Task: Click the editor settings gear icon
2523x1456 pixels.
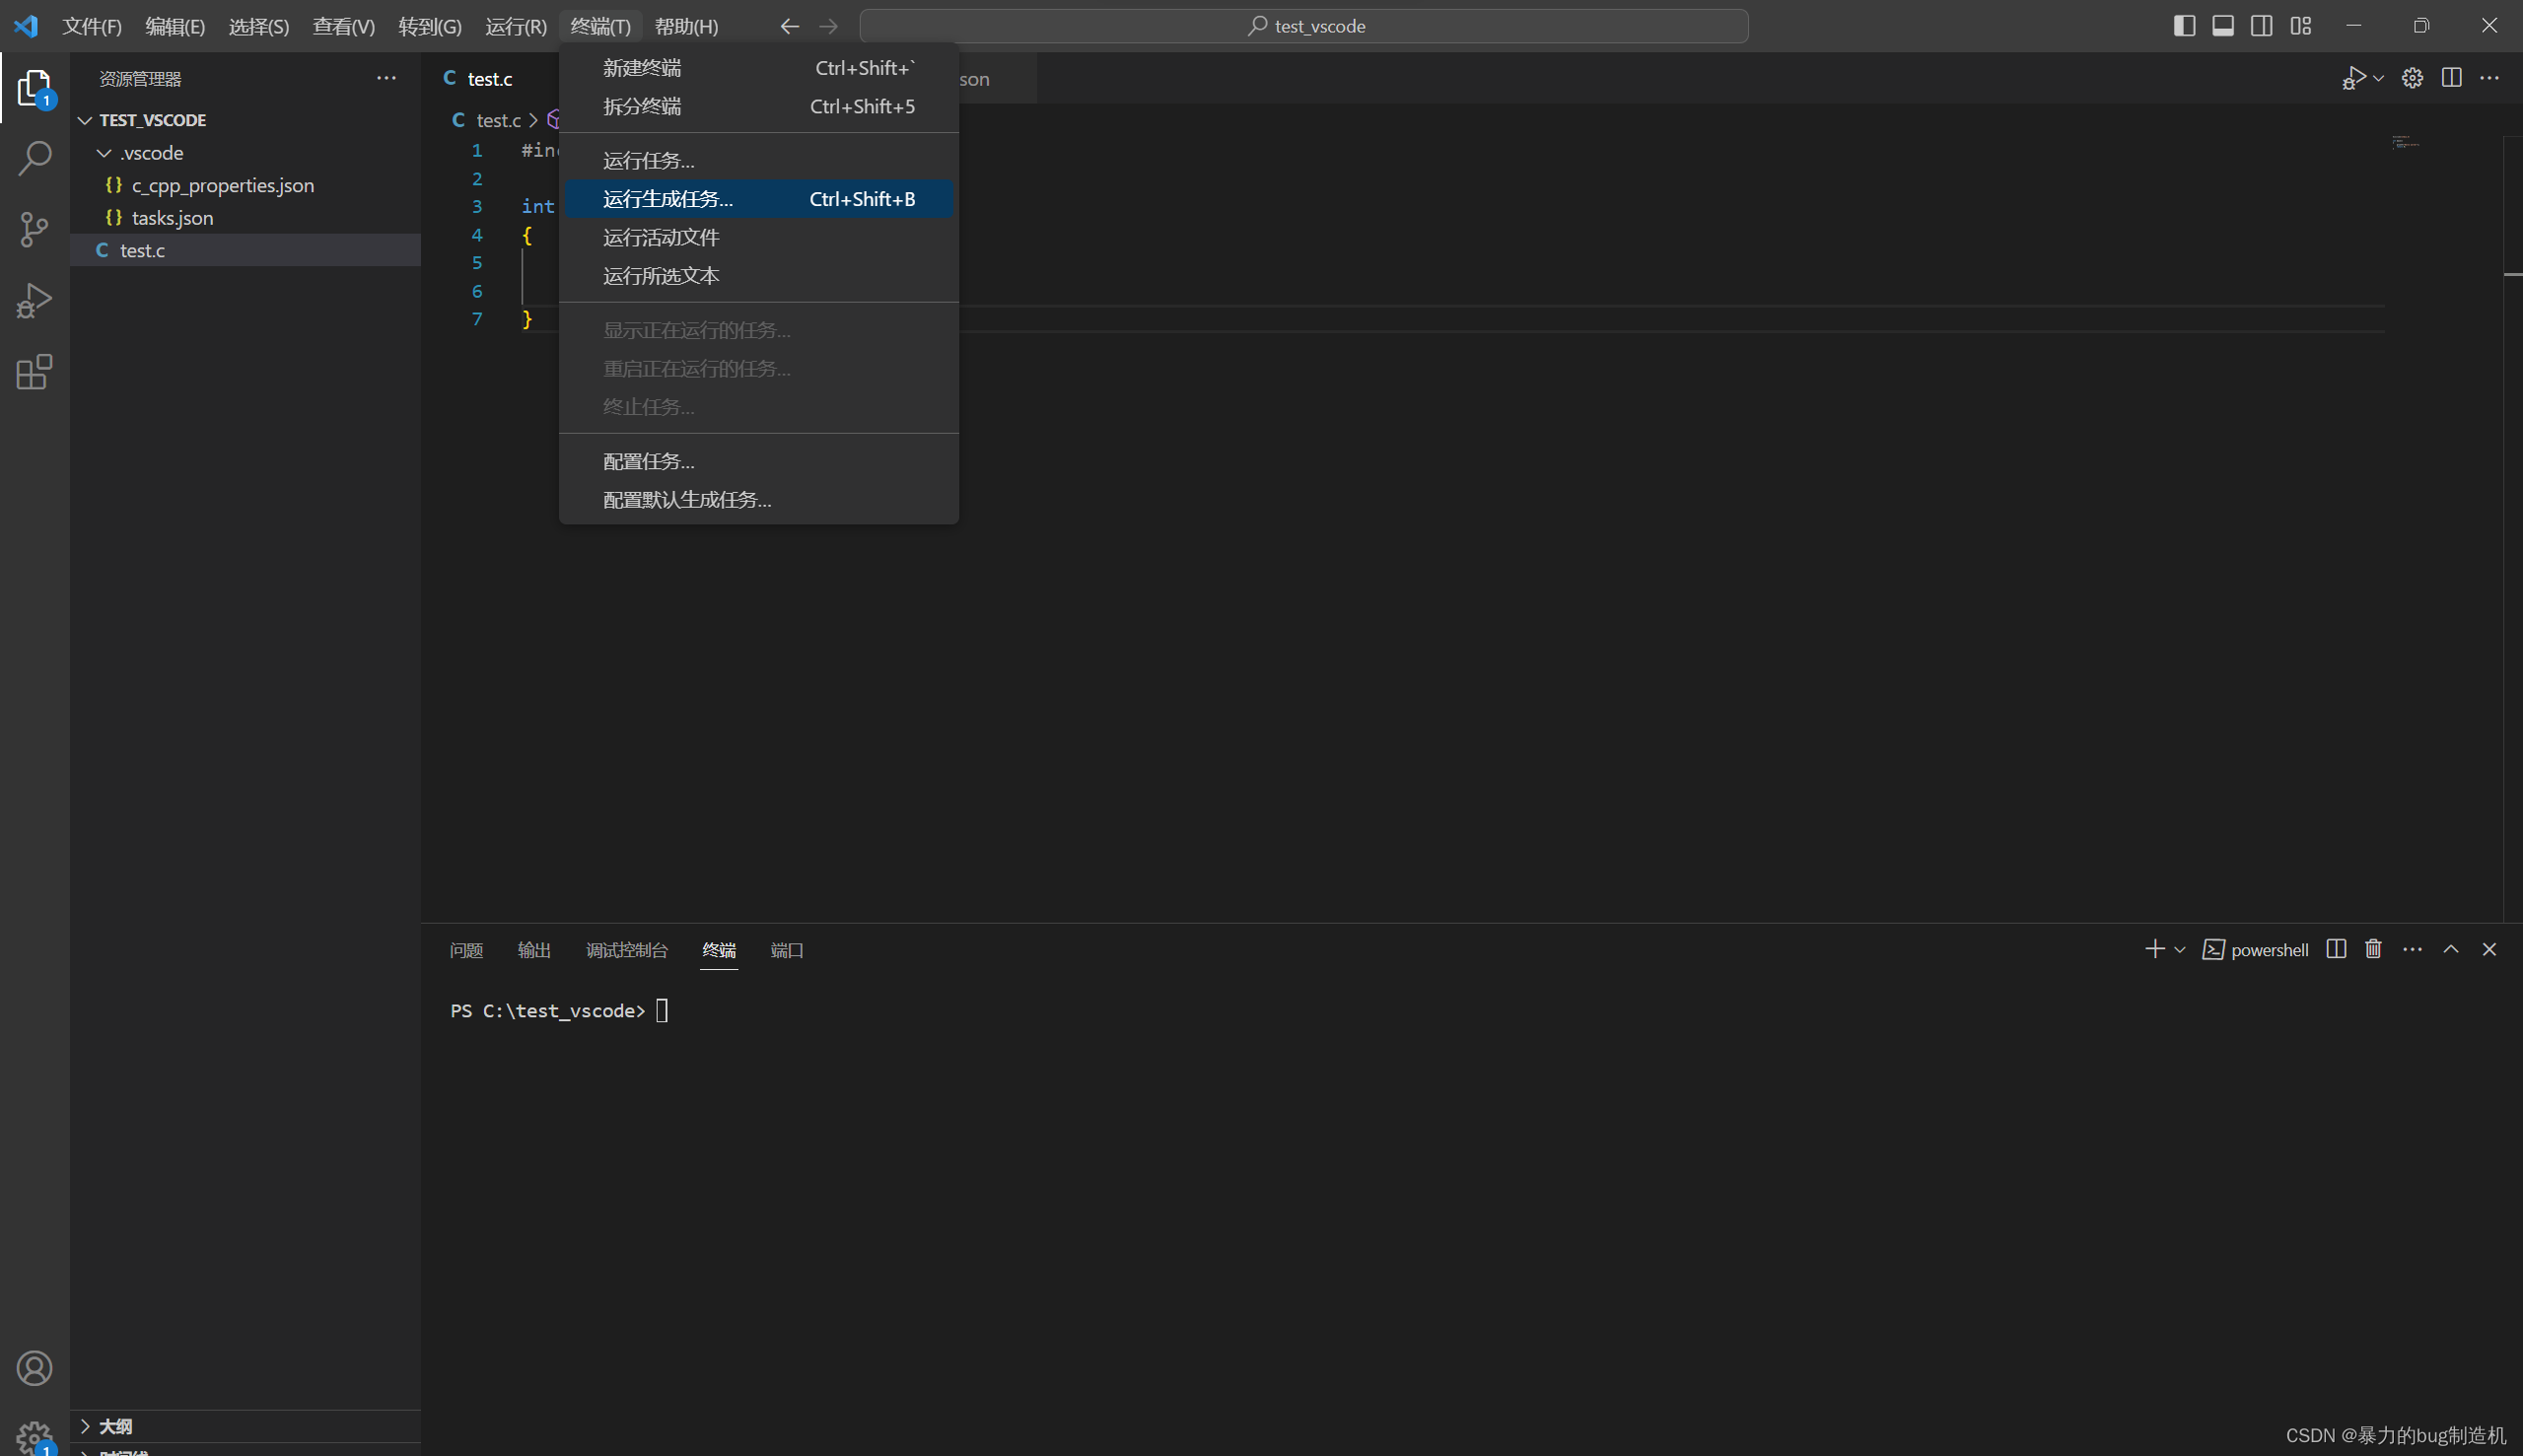Action: point(2412,78)
